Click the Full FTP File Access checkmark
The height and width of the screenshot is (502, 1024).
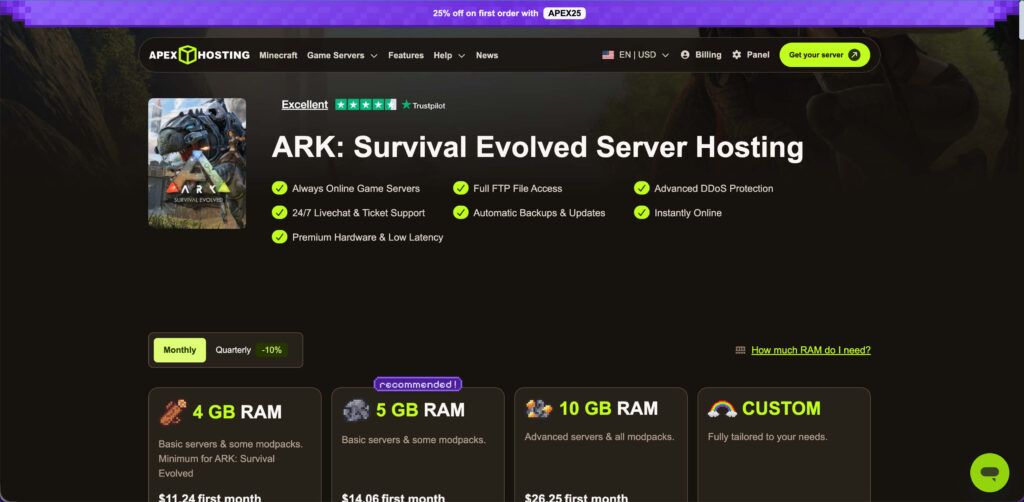pos(460,188)
